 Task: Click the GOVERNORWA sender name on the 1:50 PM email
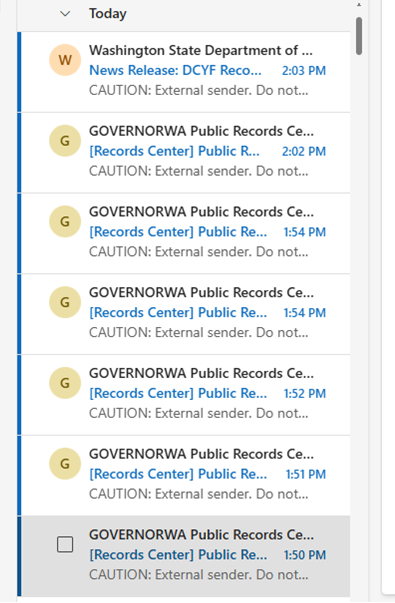click(x=202, y=535)
